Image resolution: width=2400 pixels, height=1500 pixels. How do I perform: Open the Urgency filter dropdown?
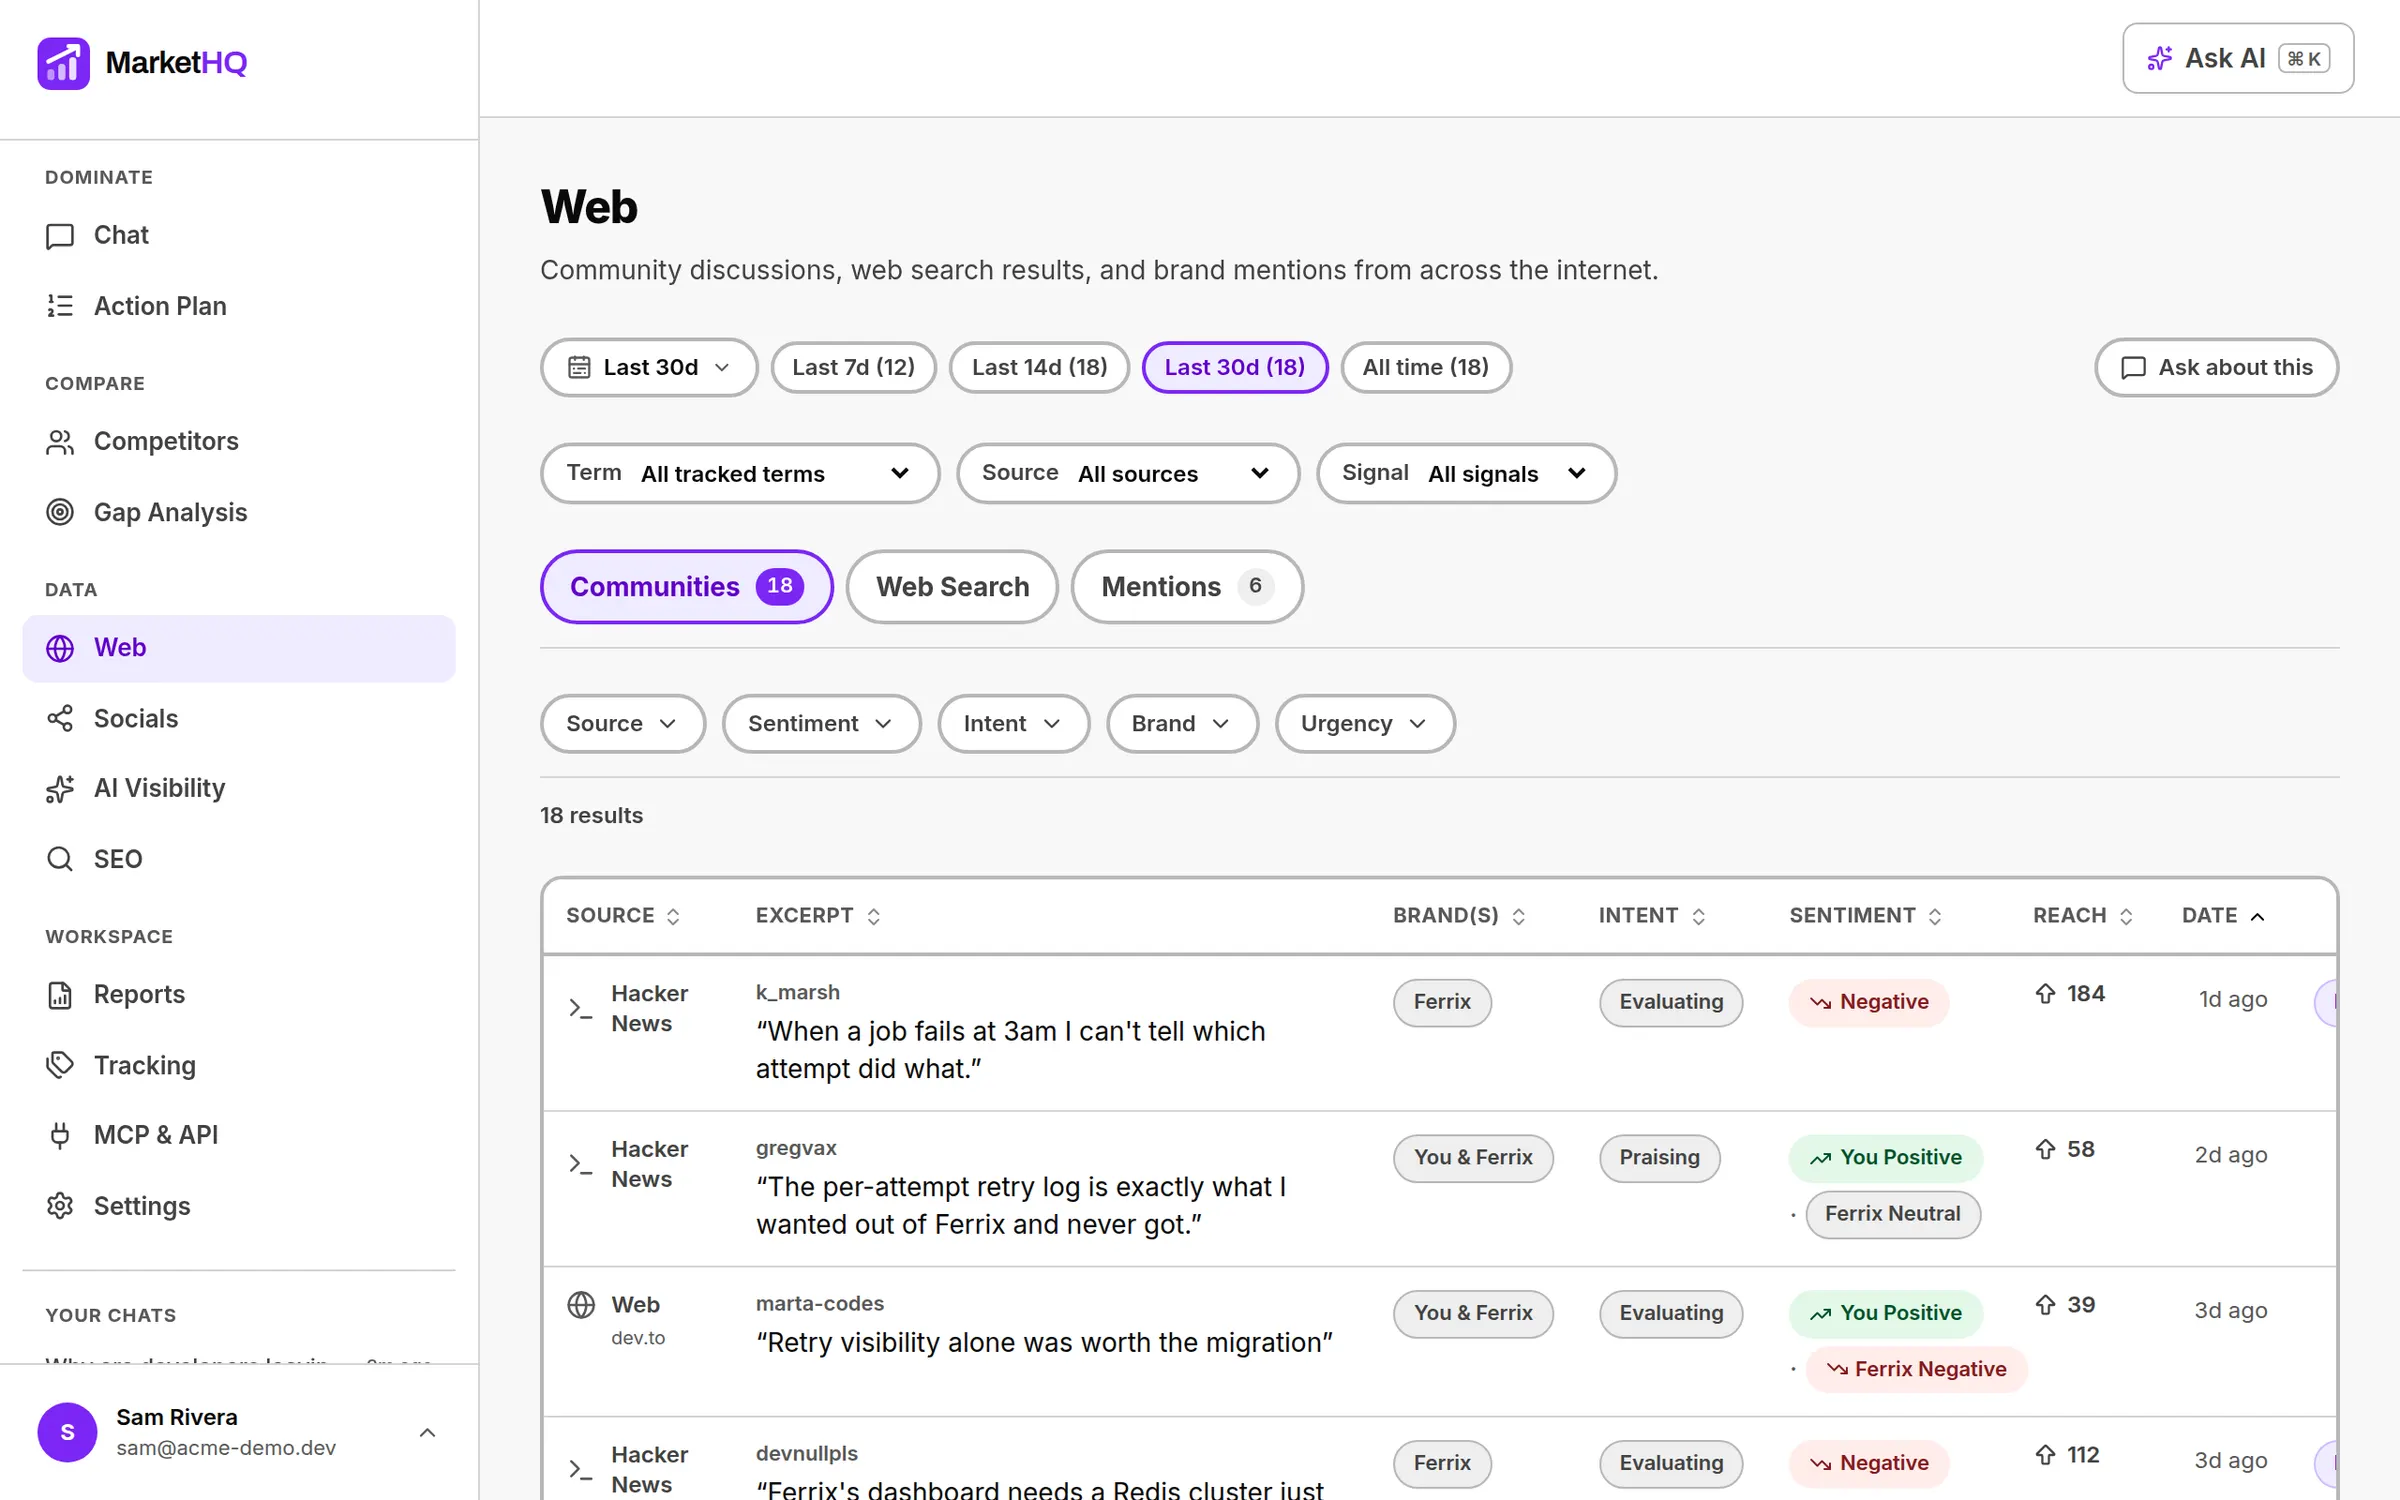(1365, 723)
